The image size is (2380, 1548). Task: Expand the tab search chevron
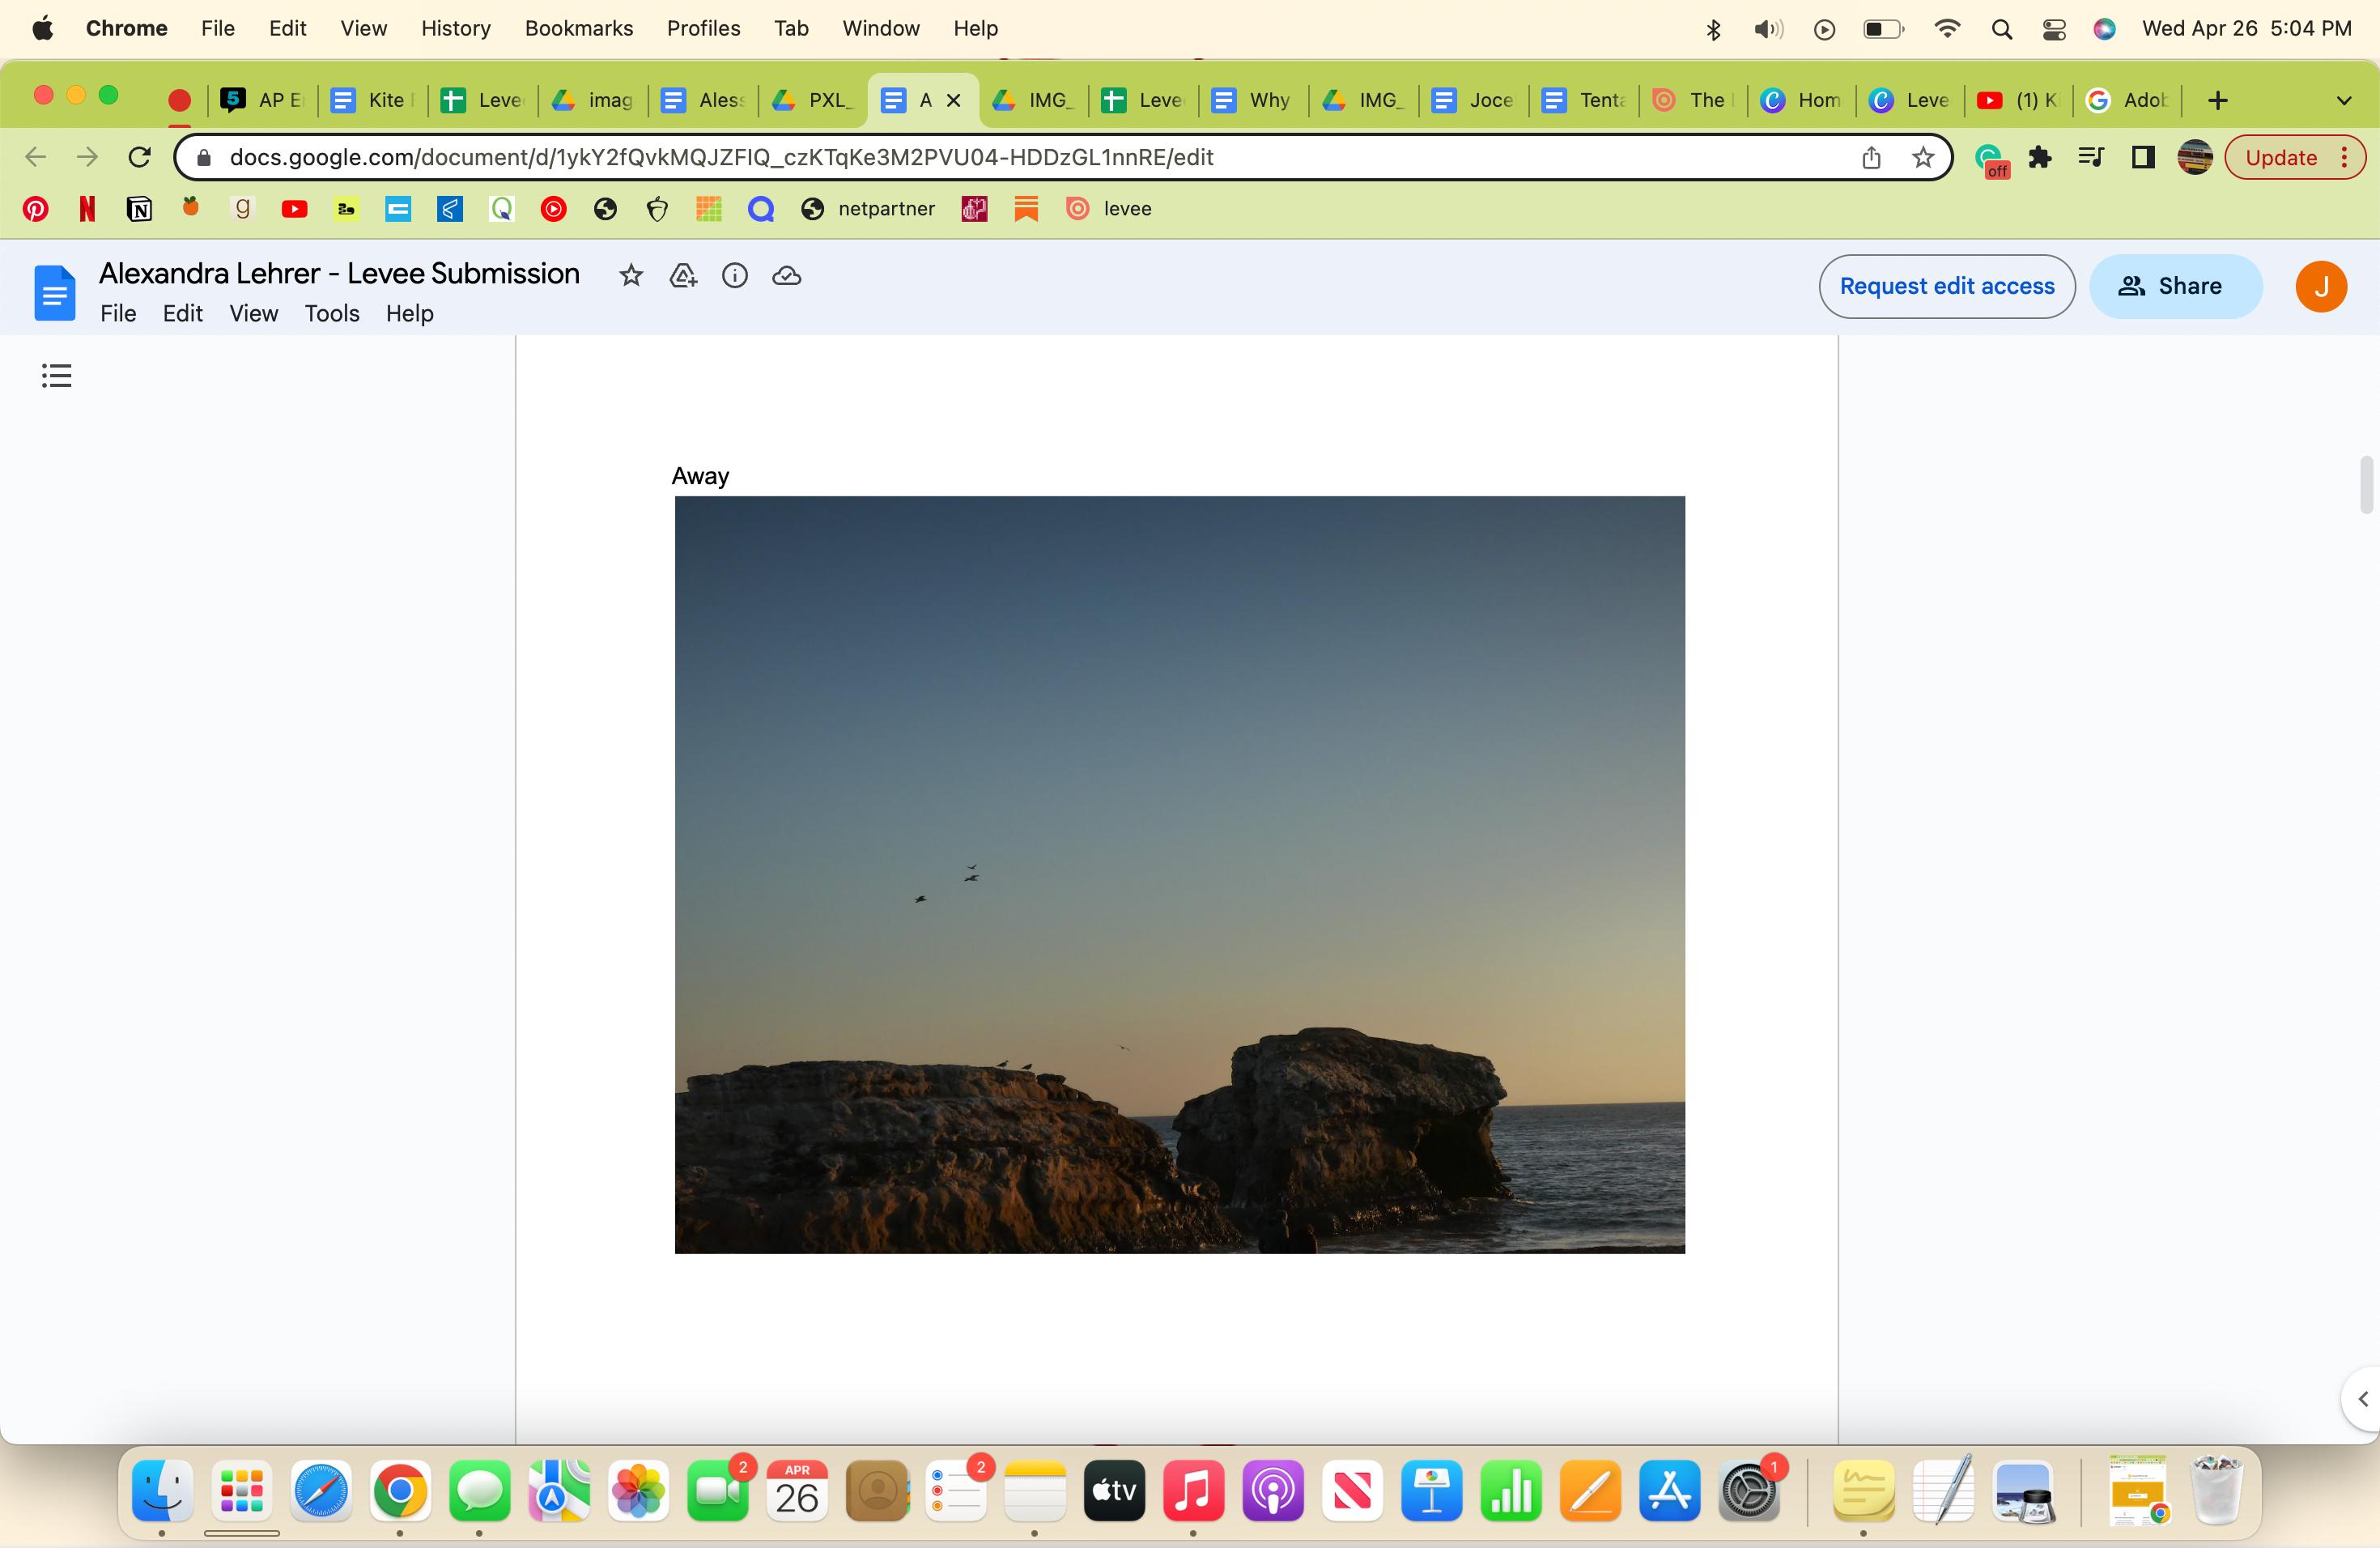point(2343,100)
